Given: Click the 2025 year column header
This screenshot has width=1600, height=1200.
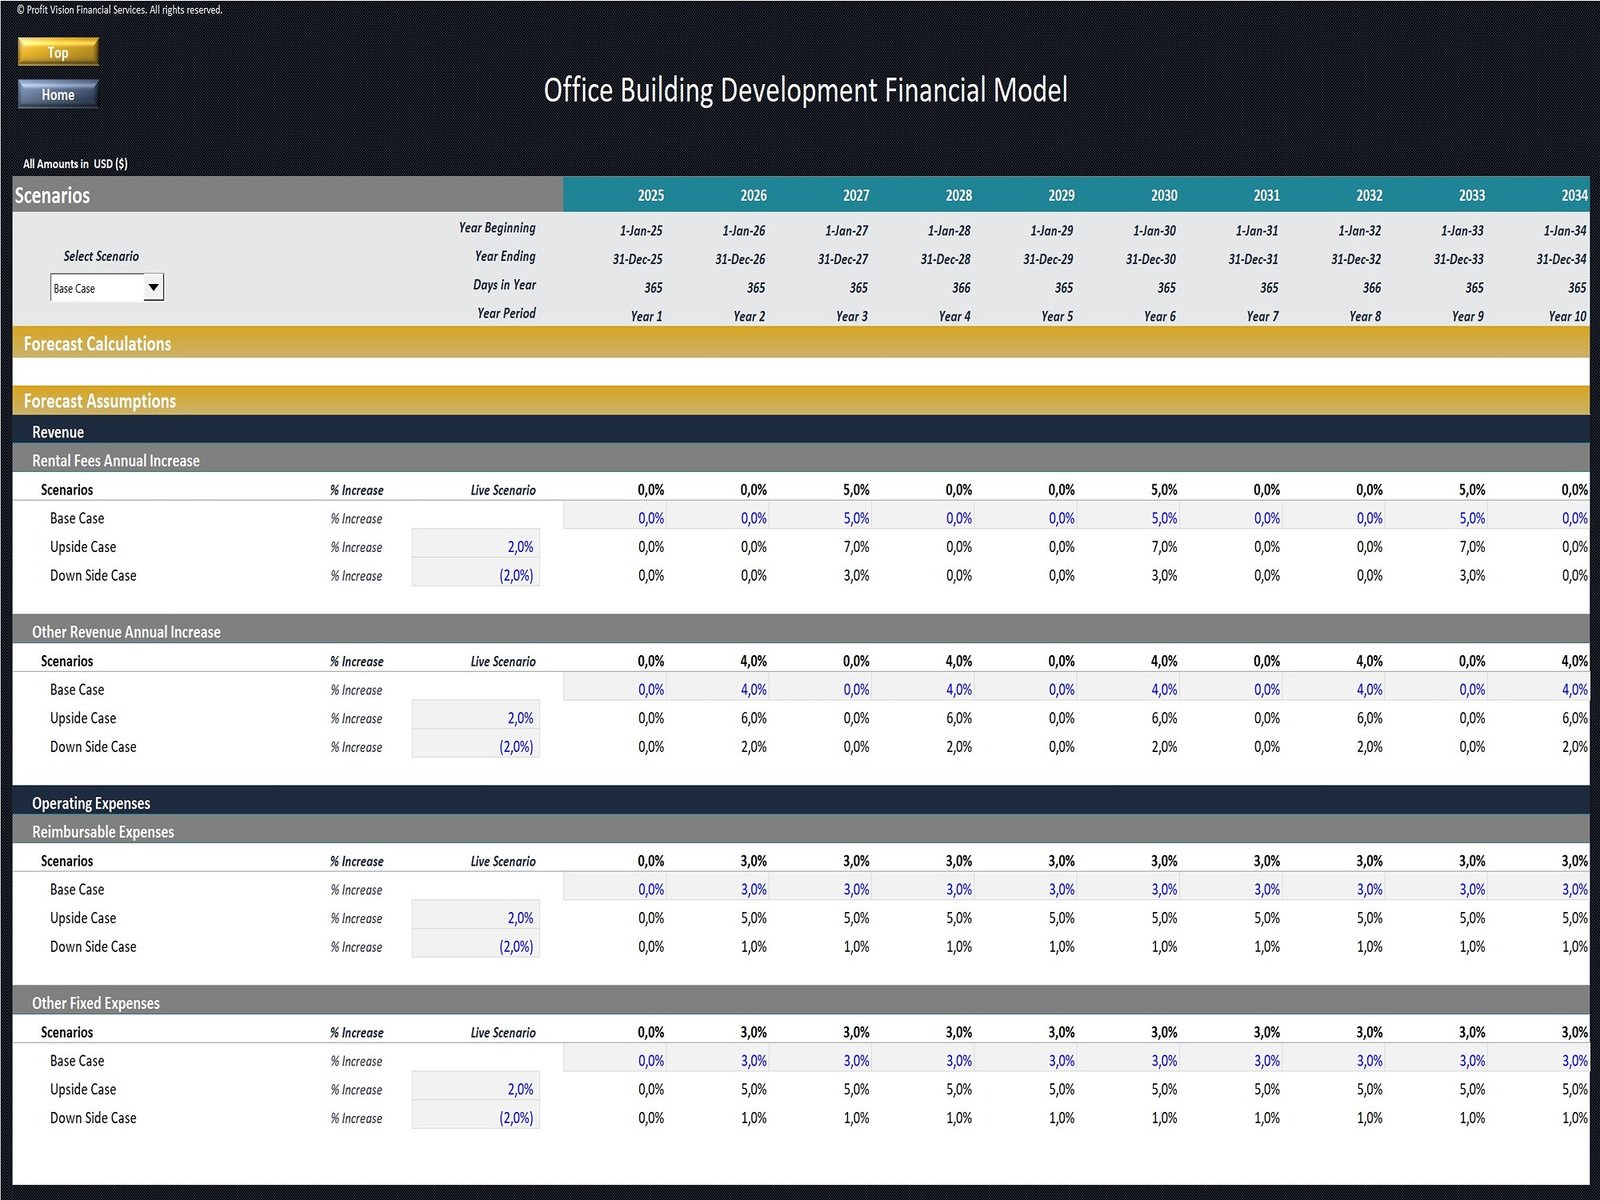Looking at the screenshot, I should click(x=650, y=195).
